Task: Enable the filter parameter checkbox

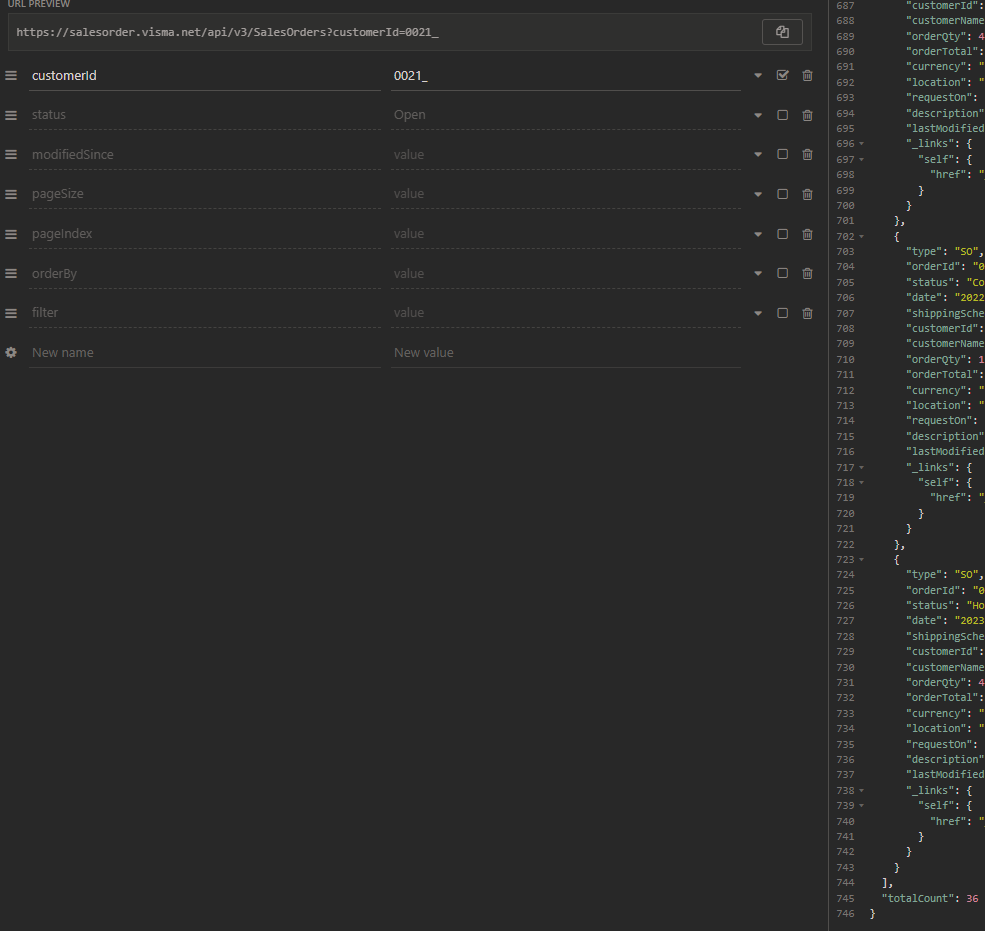Action: tap(782, 313)
